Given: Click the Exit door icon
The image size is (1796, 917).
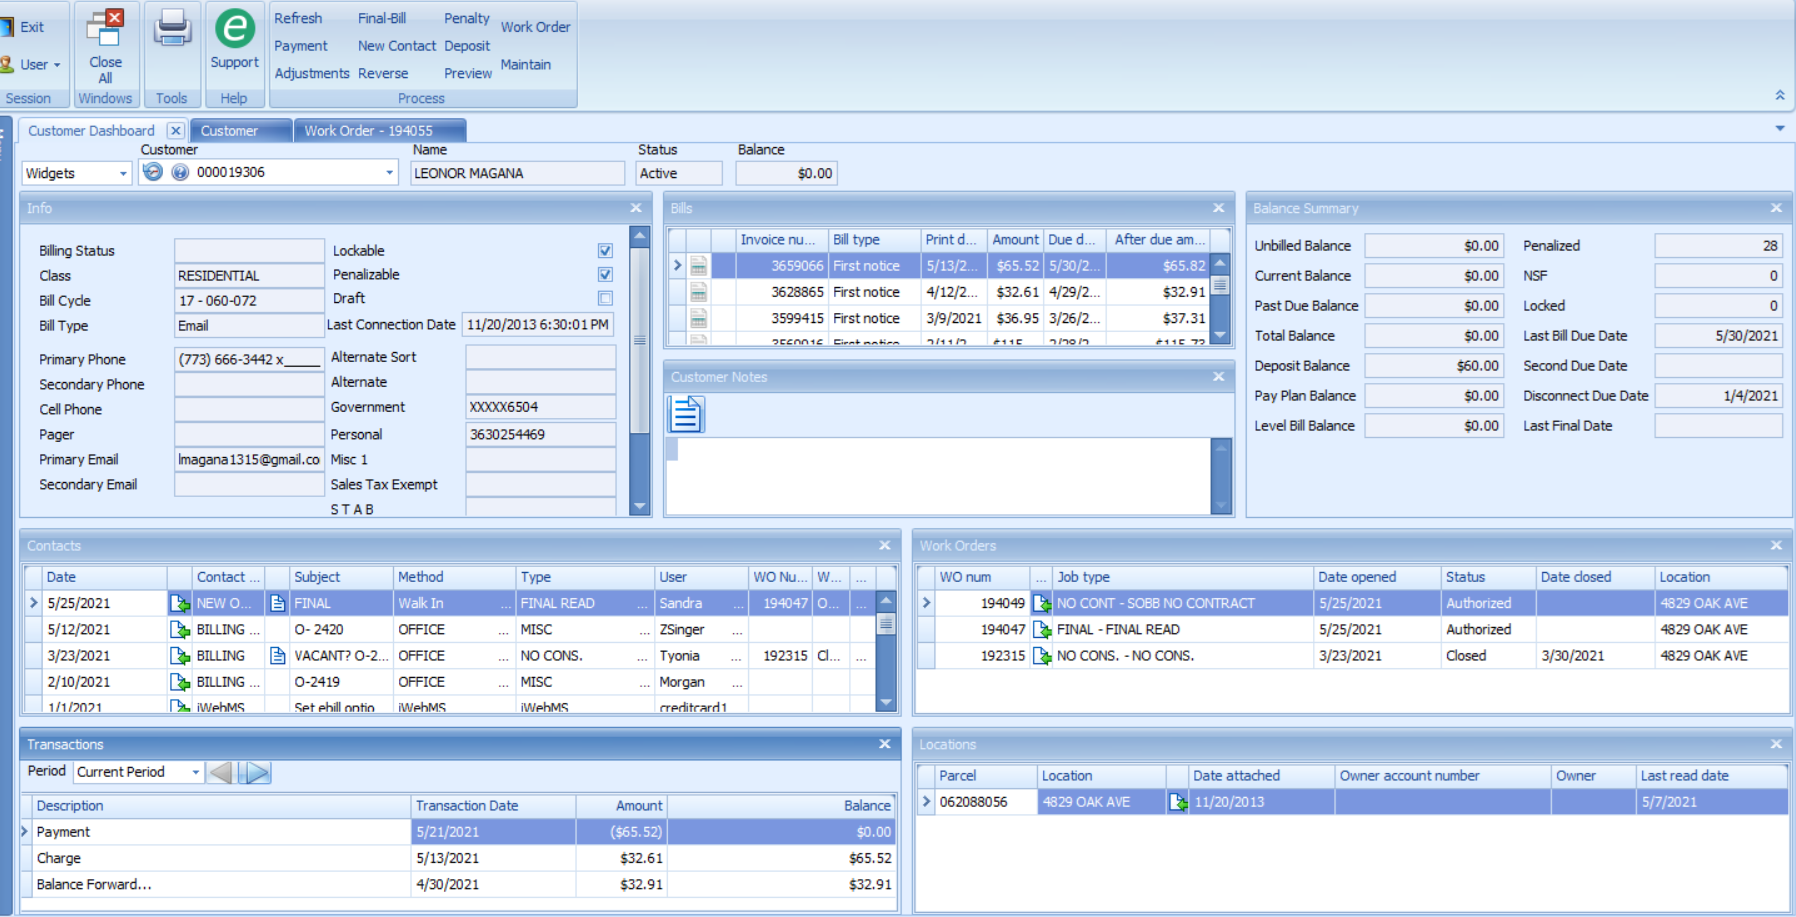Looking at the screenshot, I should coord(9,26).
